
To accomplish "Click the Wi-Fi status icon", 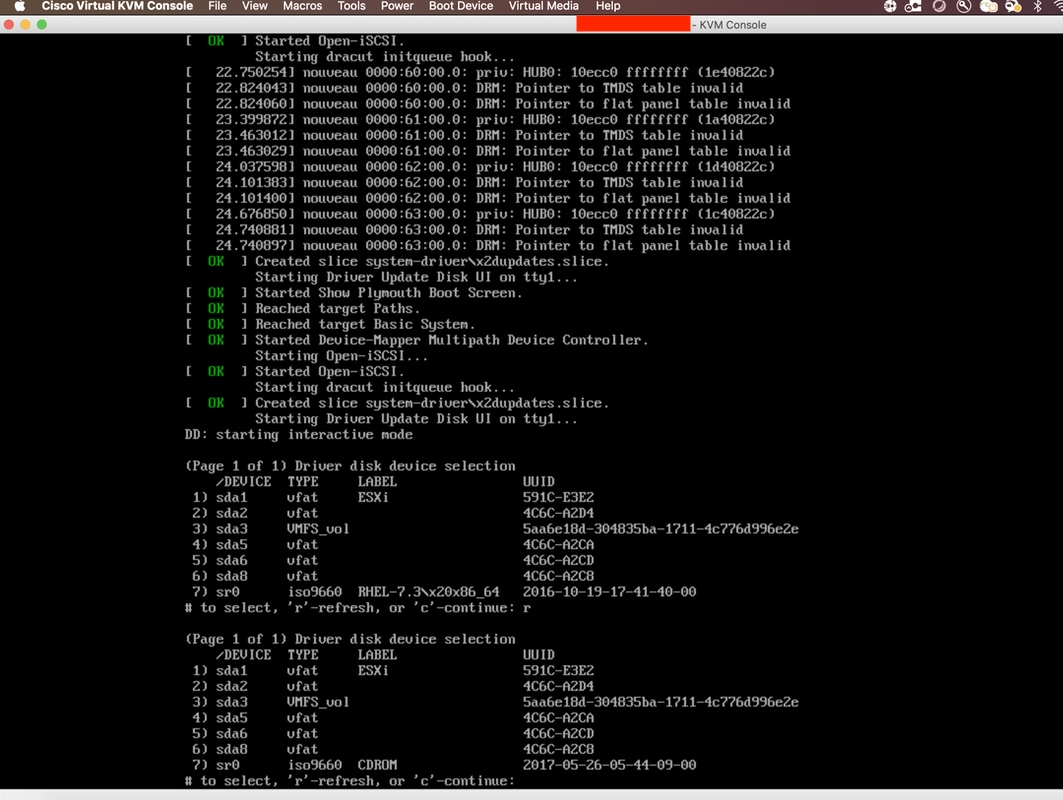I will click(1058, 6).
